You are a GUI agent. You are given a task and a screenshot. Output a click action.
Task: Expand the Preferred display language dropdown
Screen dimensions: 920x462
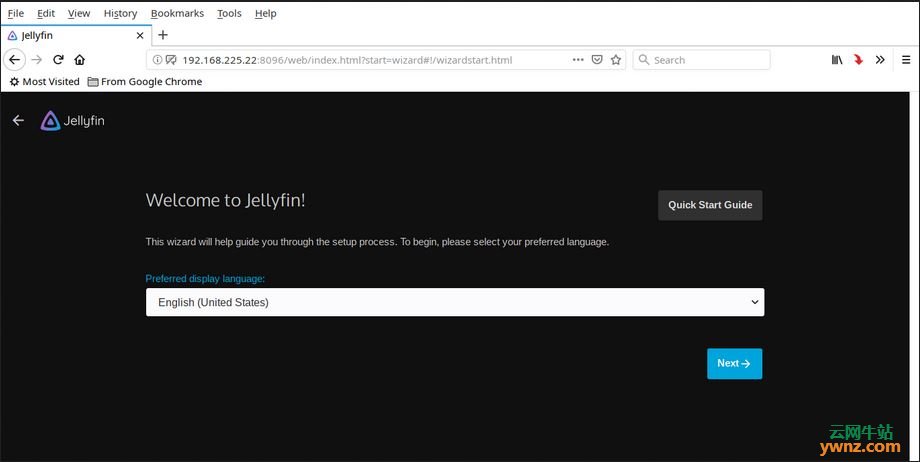click(455, 302)
